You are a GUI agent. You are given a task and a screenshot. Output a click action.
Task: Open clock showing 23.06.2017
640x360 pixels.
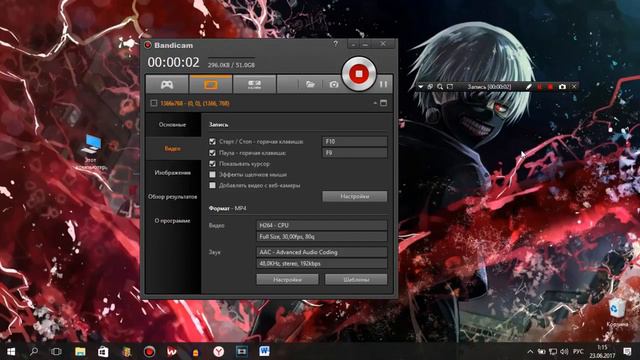[x=602, y=351]
